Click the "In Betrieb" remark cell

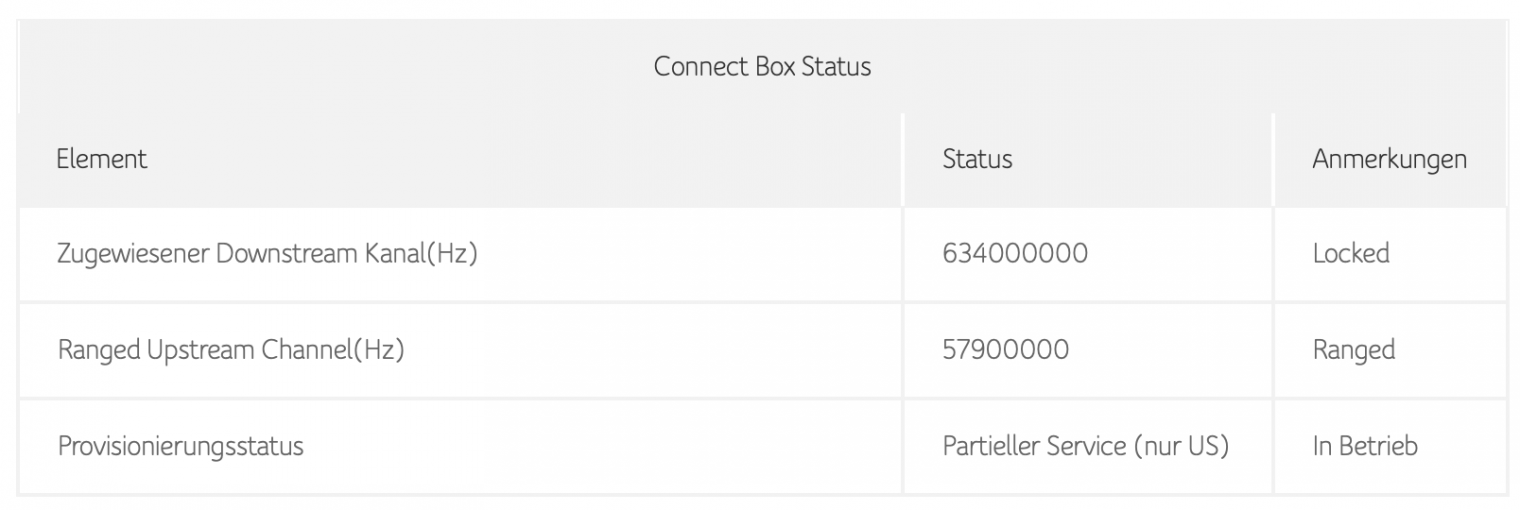pos(1364,446)
